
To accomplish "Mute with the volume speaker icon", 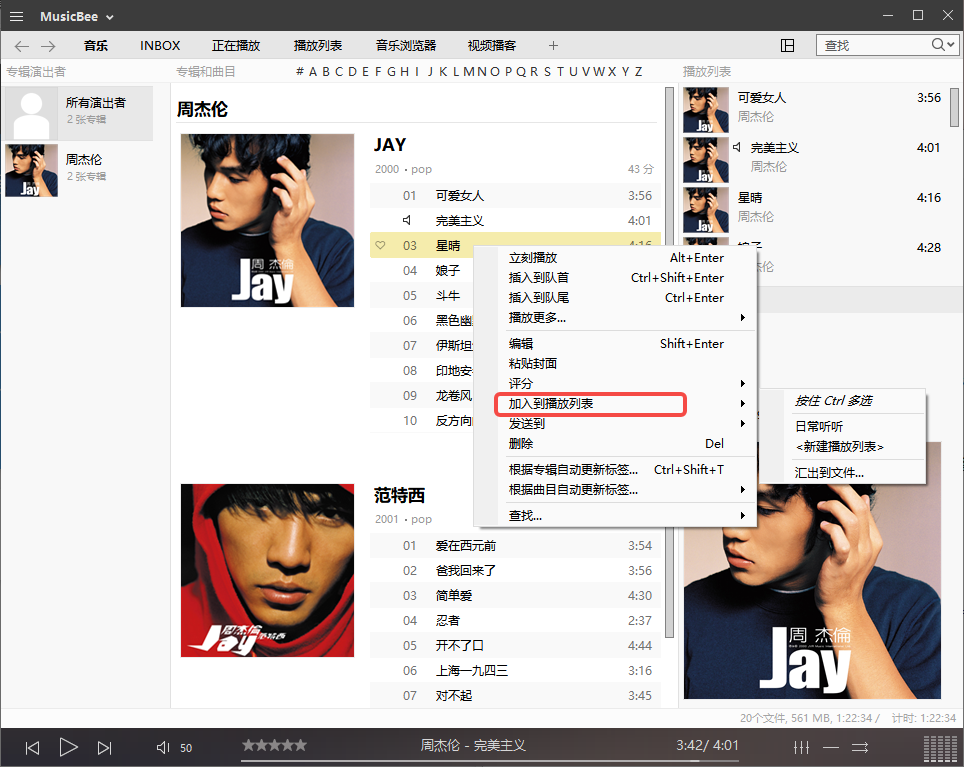I will point(163,747).
